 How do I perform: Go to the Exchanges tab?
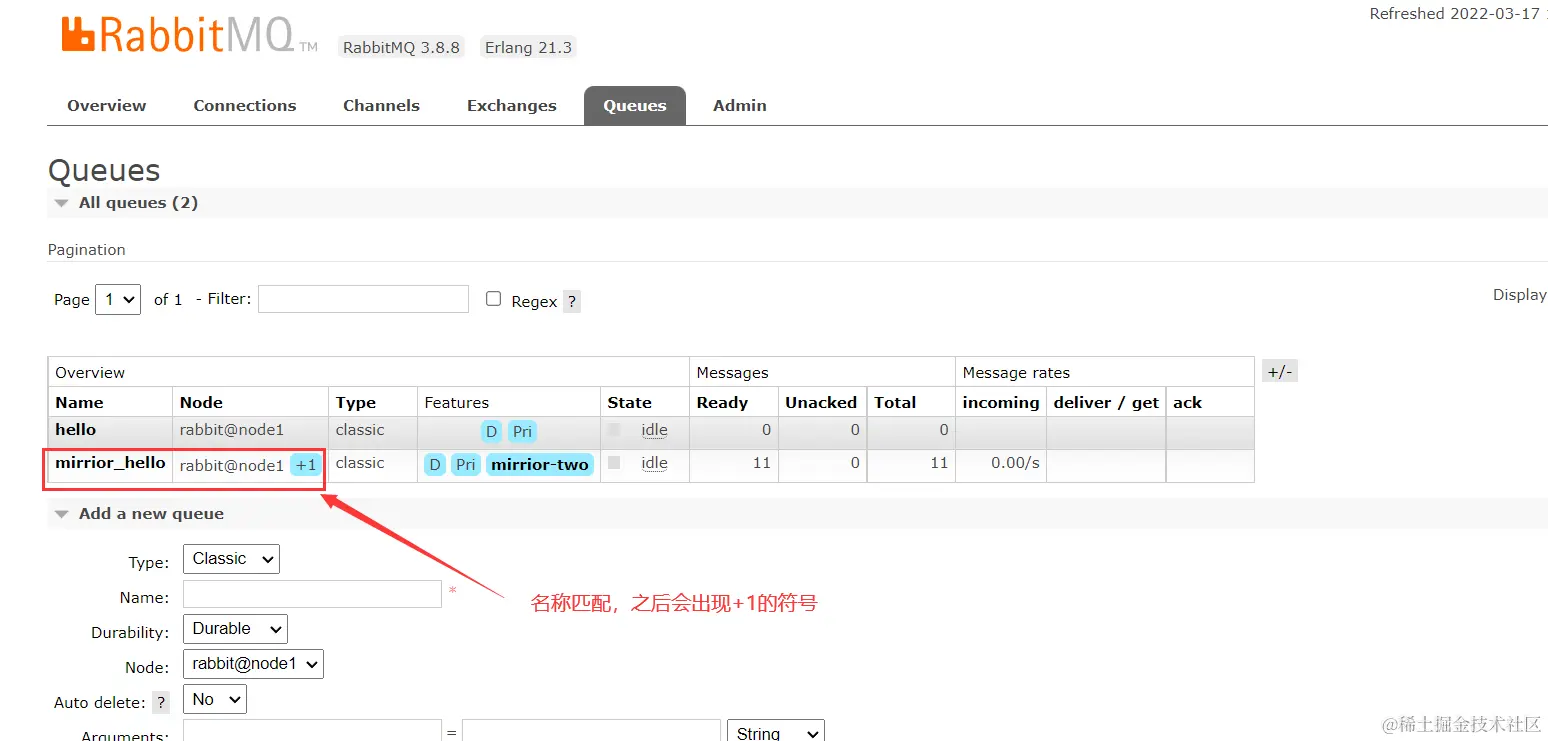pyautogui.click(x=512, y=105)
